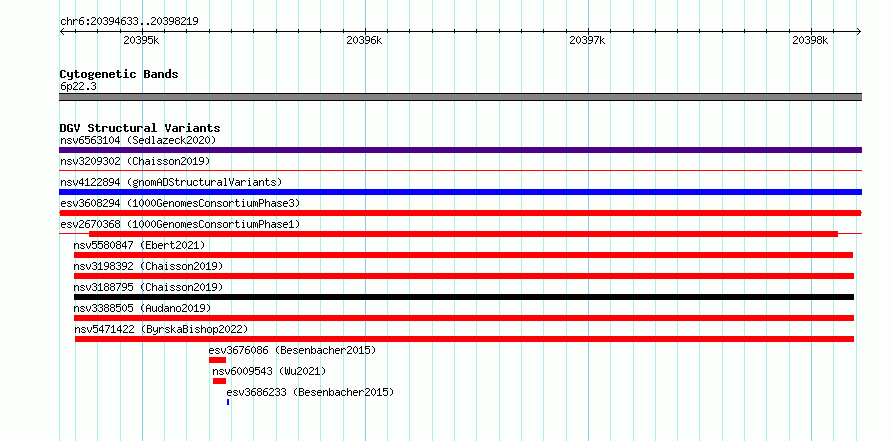
Task: Open nsv4122894 (gnomADStructuralVariants) label
Action: coord(171,182)
